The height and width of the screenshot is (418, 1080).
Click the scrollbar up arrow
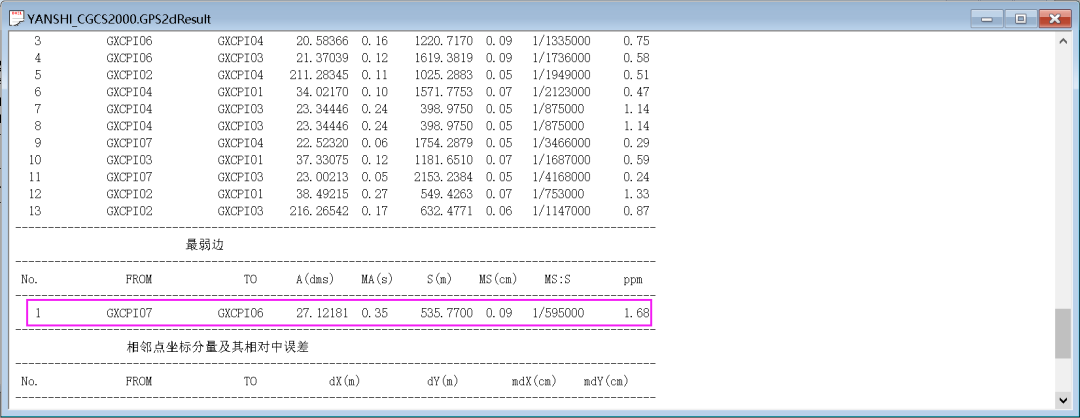[1063, 41]
